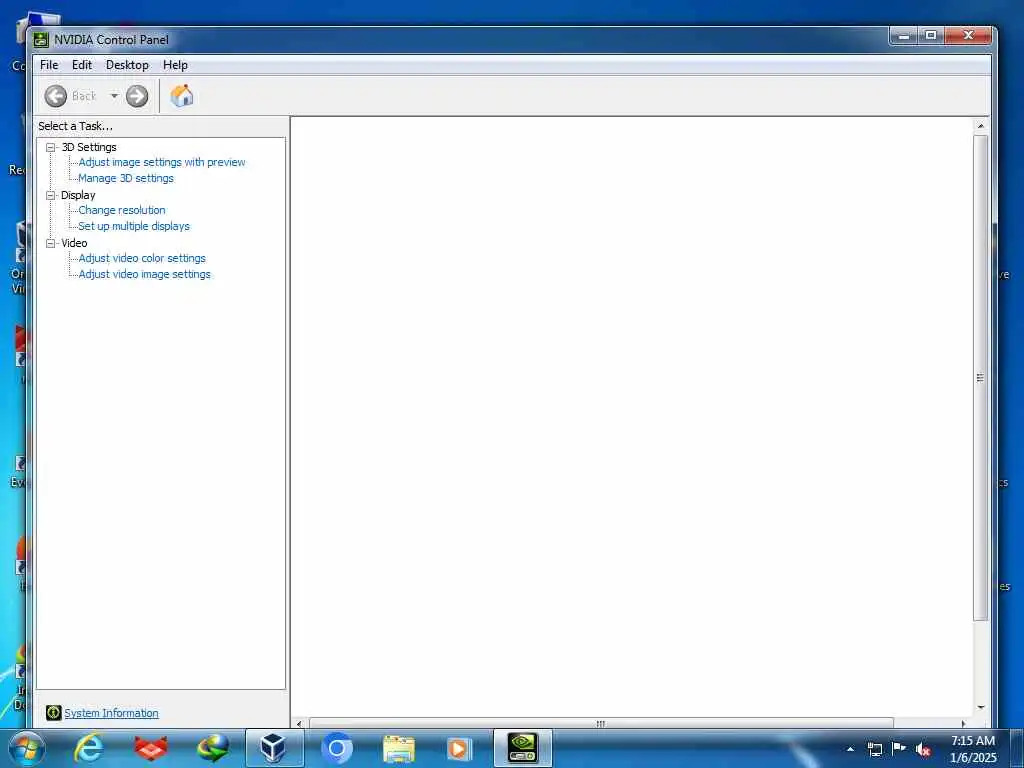
Task: Click the horizontal scrollbar right arrow
Action: 964,724
